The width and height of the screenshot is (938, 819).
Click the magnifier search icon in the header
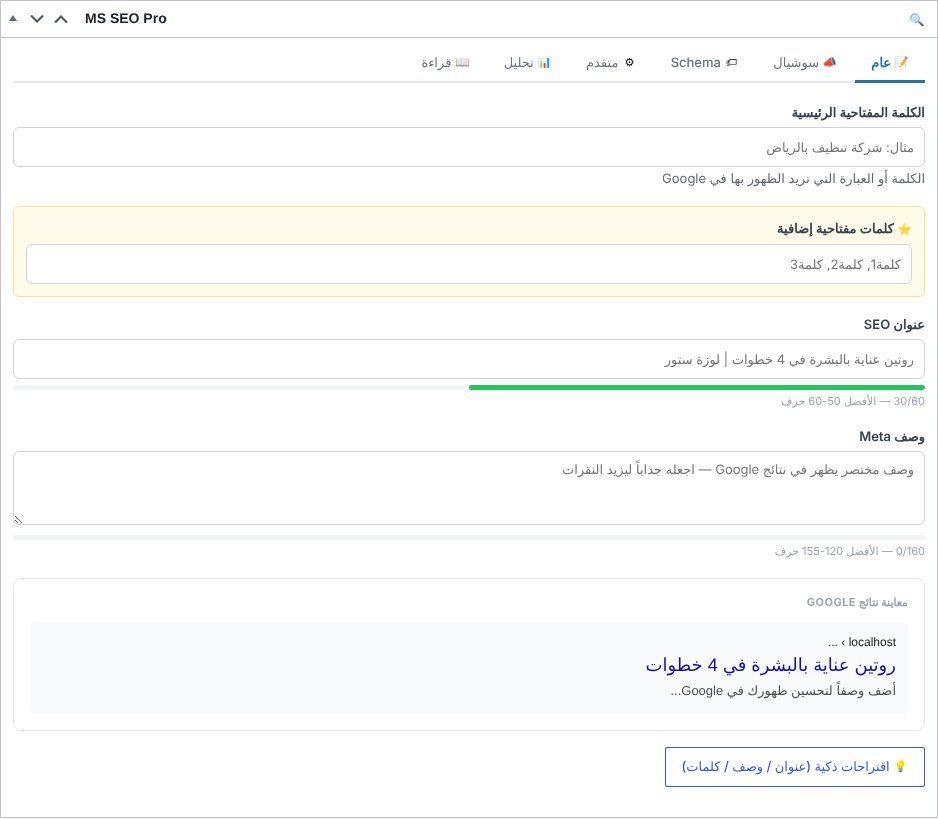pyautogui.click(x=916, y=19)
